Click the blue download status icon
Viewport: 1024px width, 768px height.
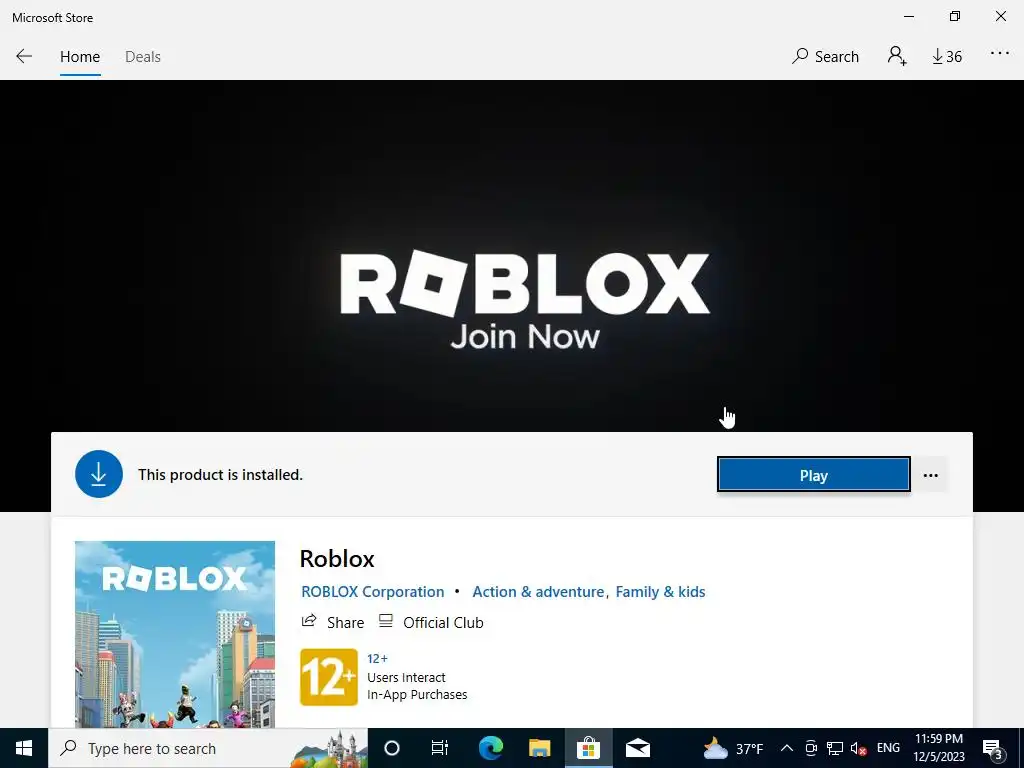(99, 474)
